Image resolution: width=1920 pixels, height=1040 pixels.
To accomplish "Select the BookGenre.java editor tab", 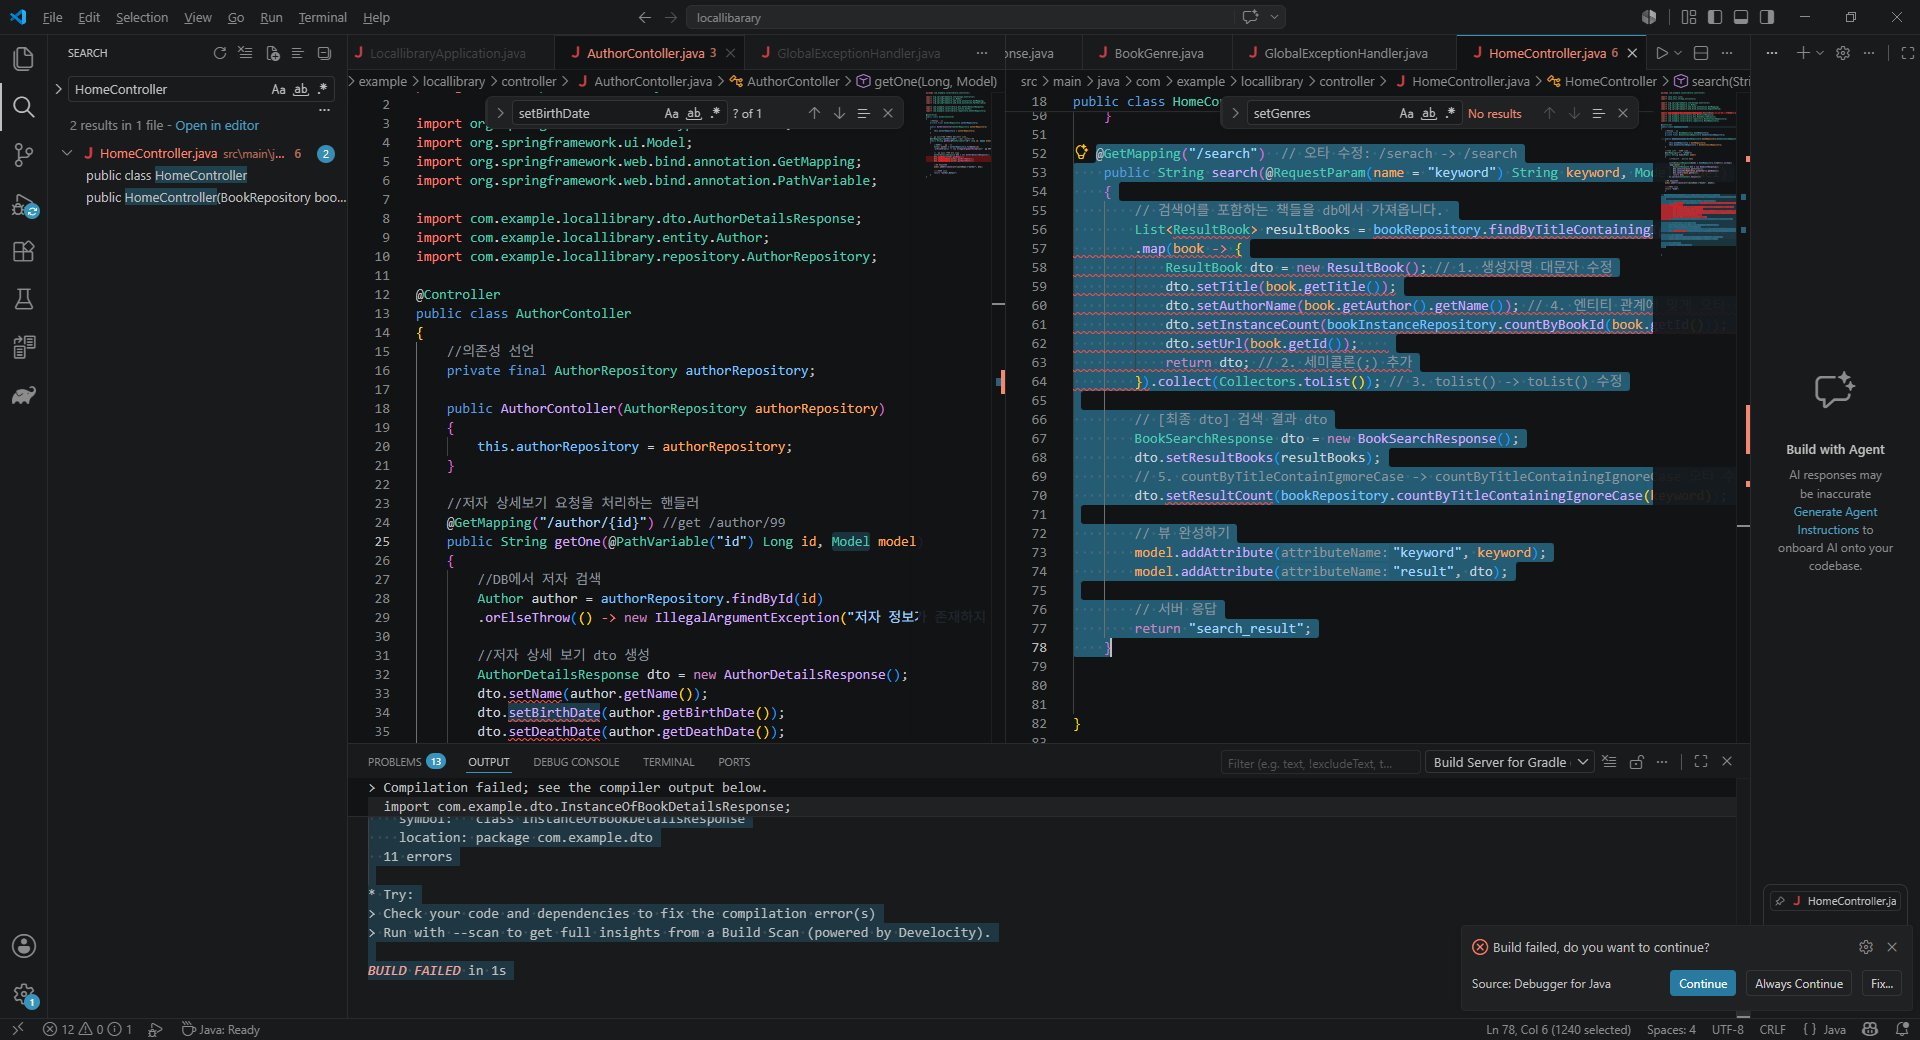I will point(1158,53).
